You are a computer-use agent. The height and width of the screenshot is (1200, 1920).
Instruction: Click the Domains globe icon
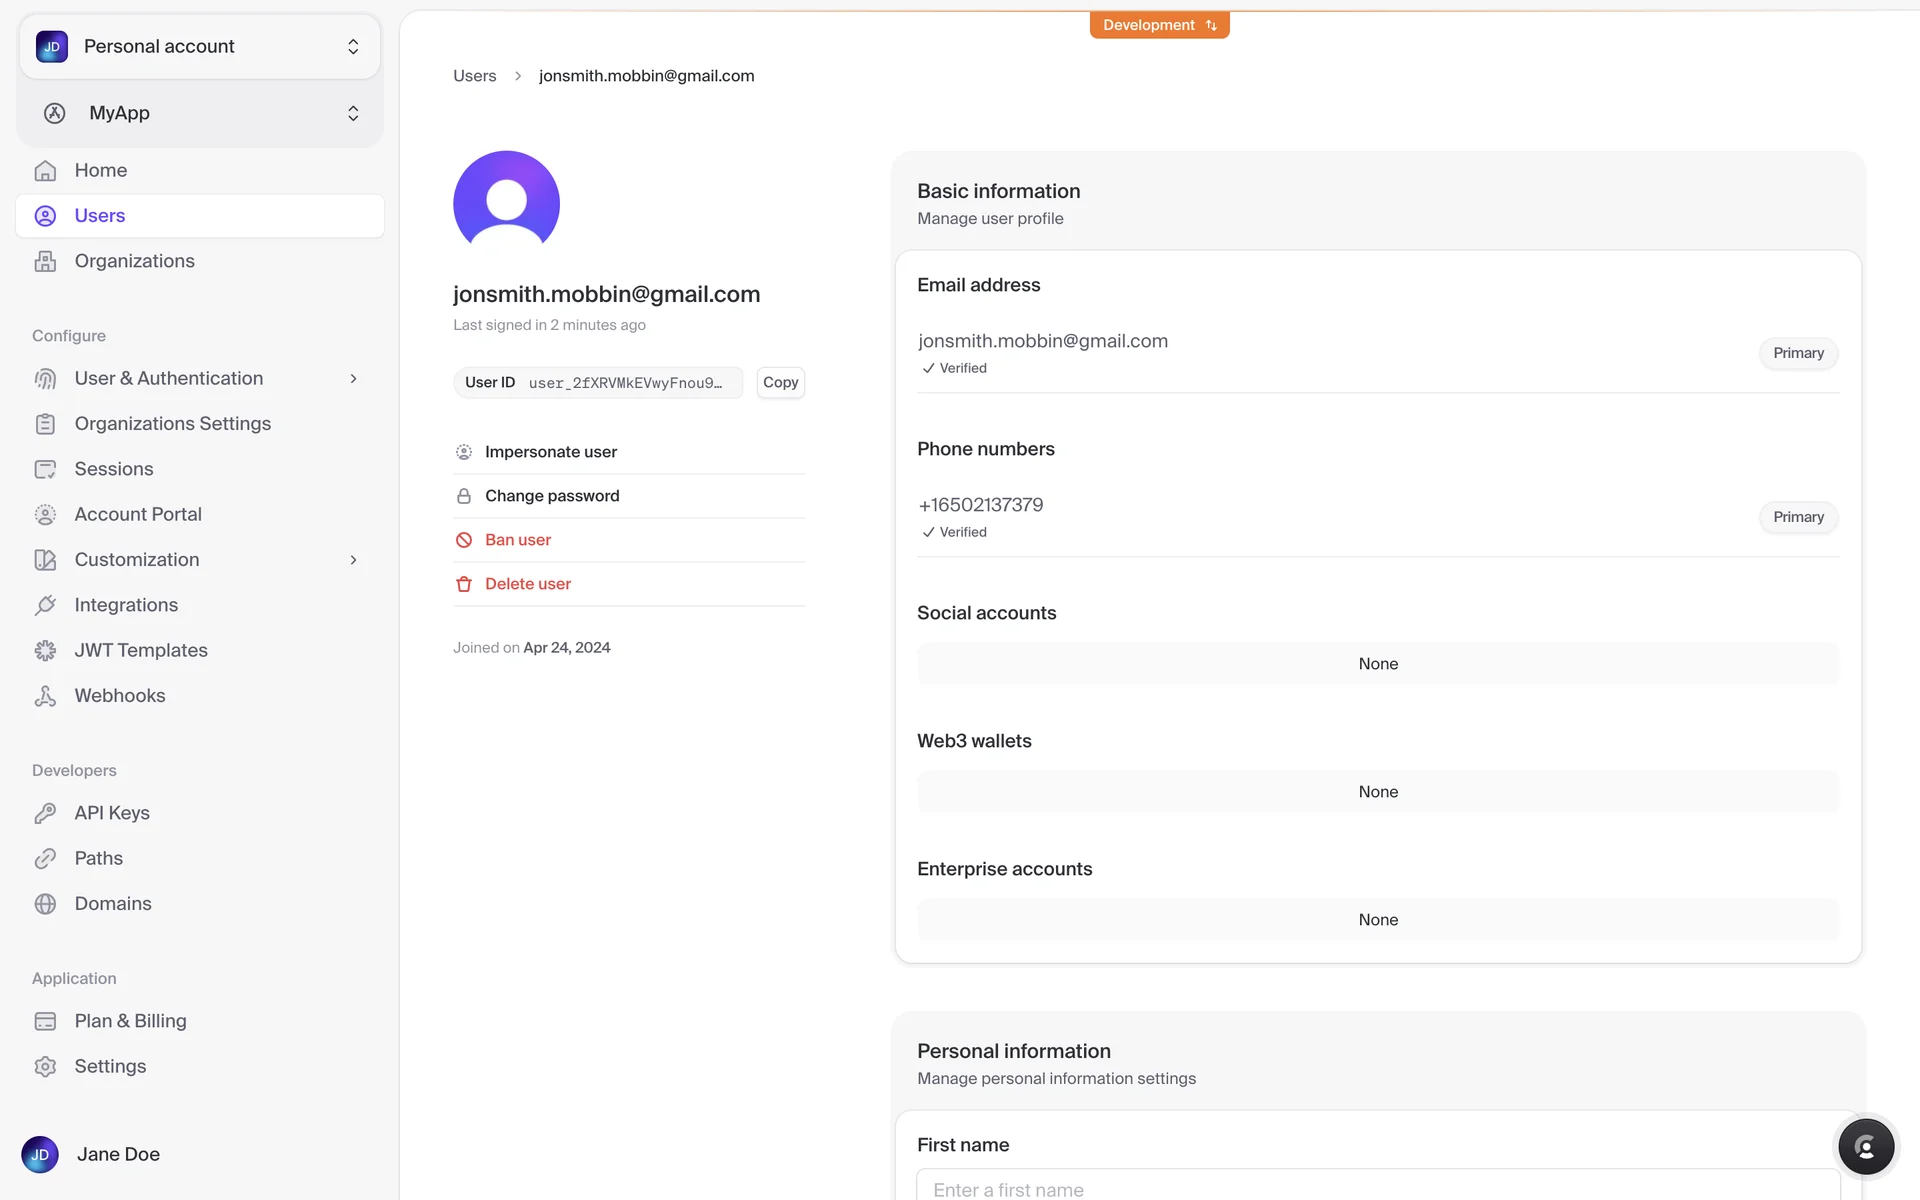click(x=45, y=904)
